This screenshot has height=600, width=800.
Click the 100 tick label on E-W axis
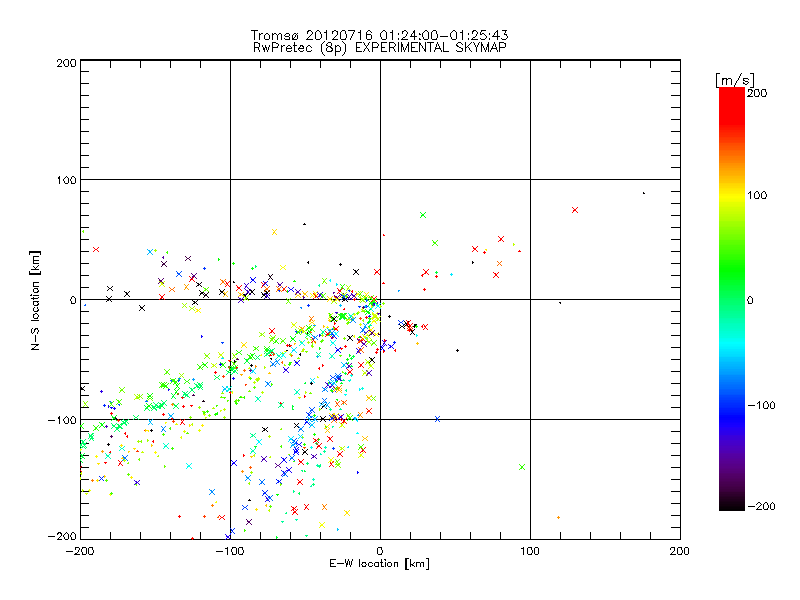tap(530, 551)
